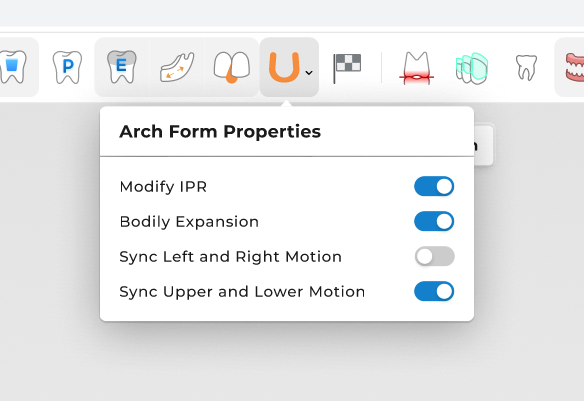Screen dimensions: 584x401
Task: Select the orange arch form U tool
Action: click(x=284, y=67)
